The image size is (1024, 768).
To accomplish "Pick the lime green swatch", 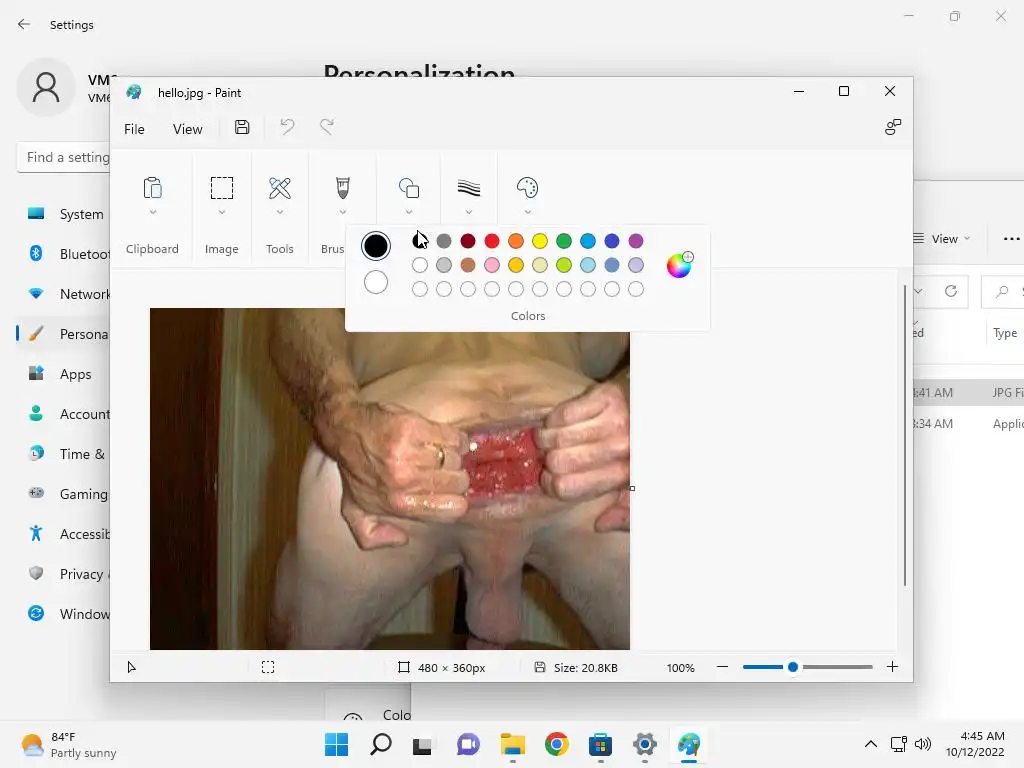I will (564, 264).
